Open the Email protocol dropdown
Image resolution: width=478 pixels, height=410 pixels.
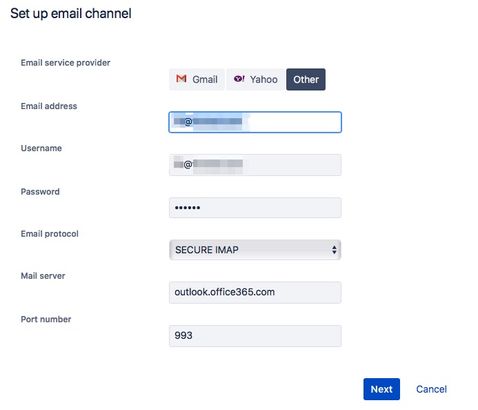coord(255,250)
